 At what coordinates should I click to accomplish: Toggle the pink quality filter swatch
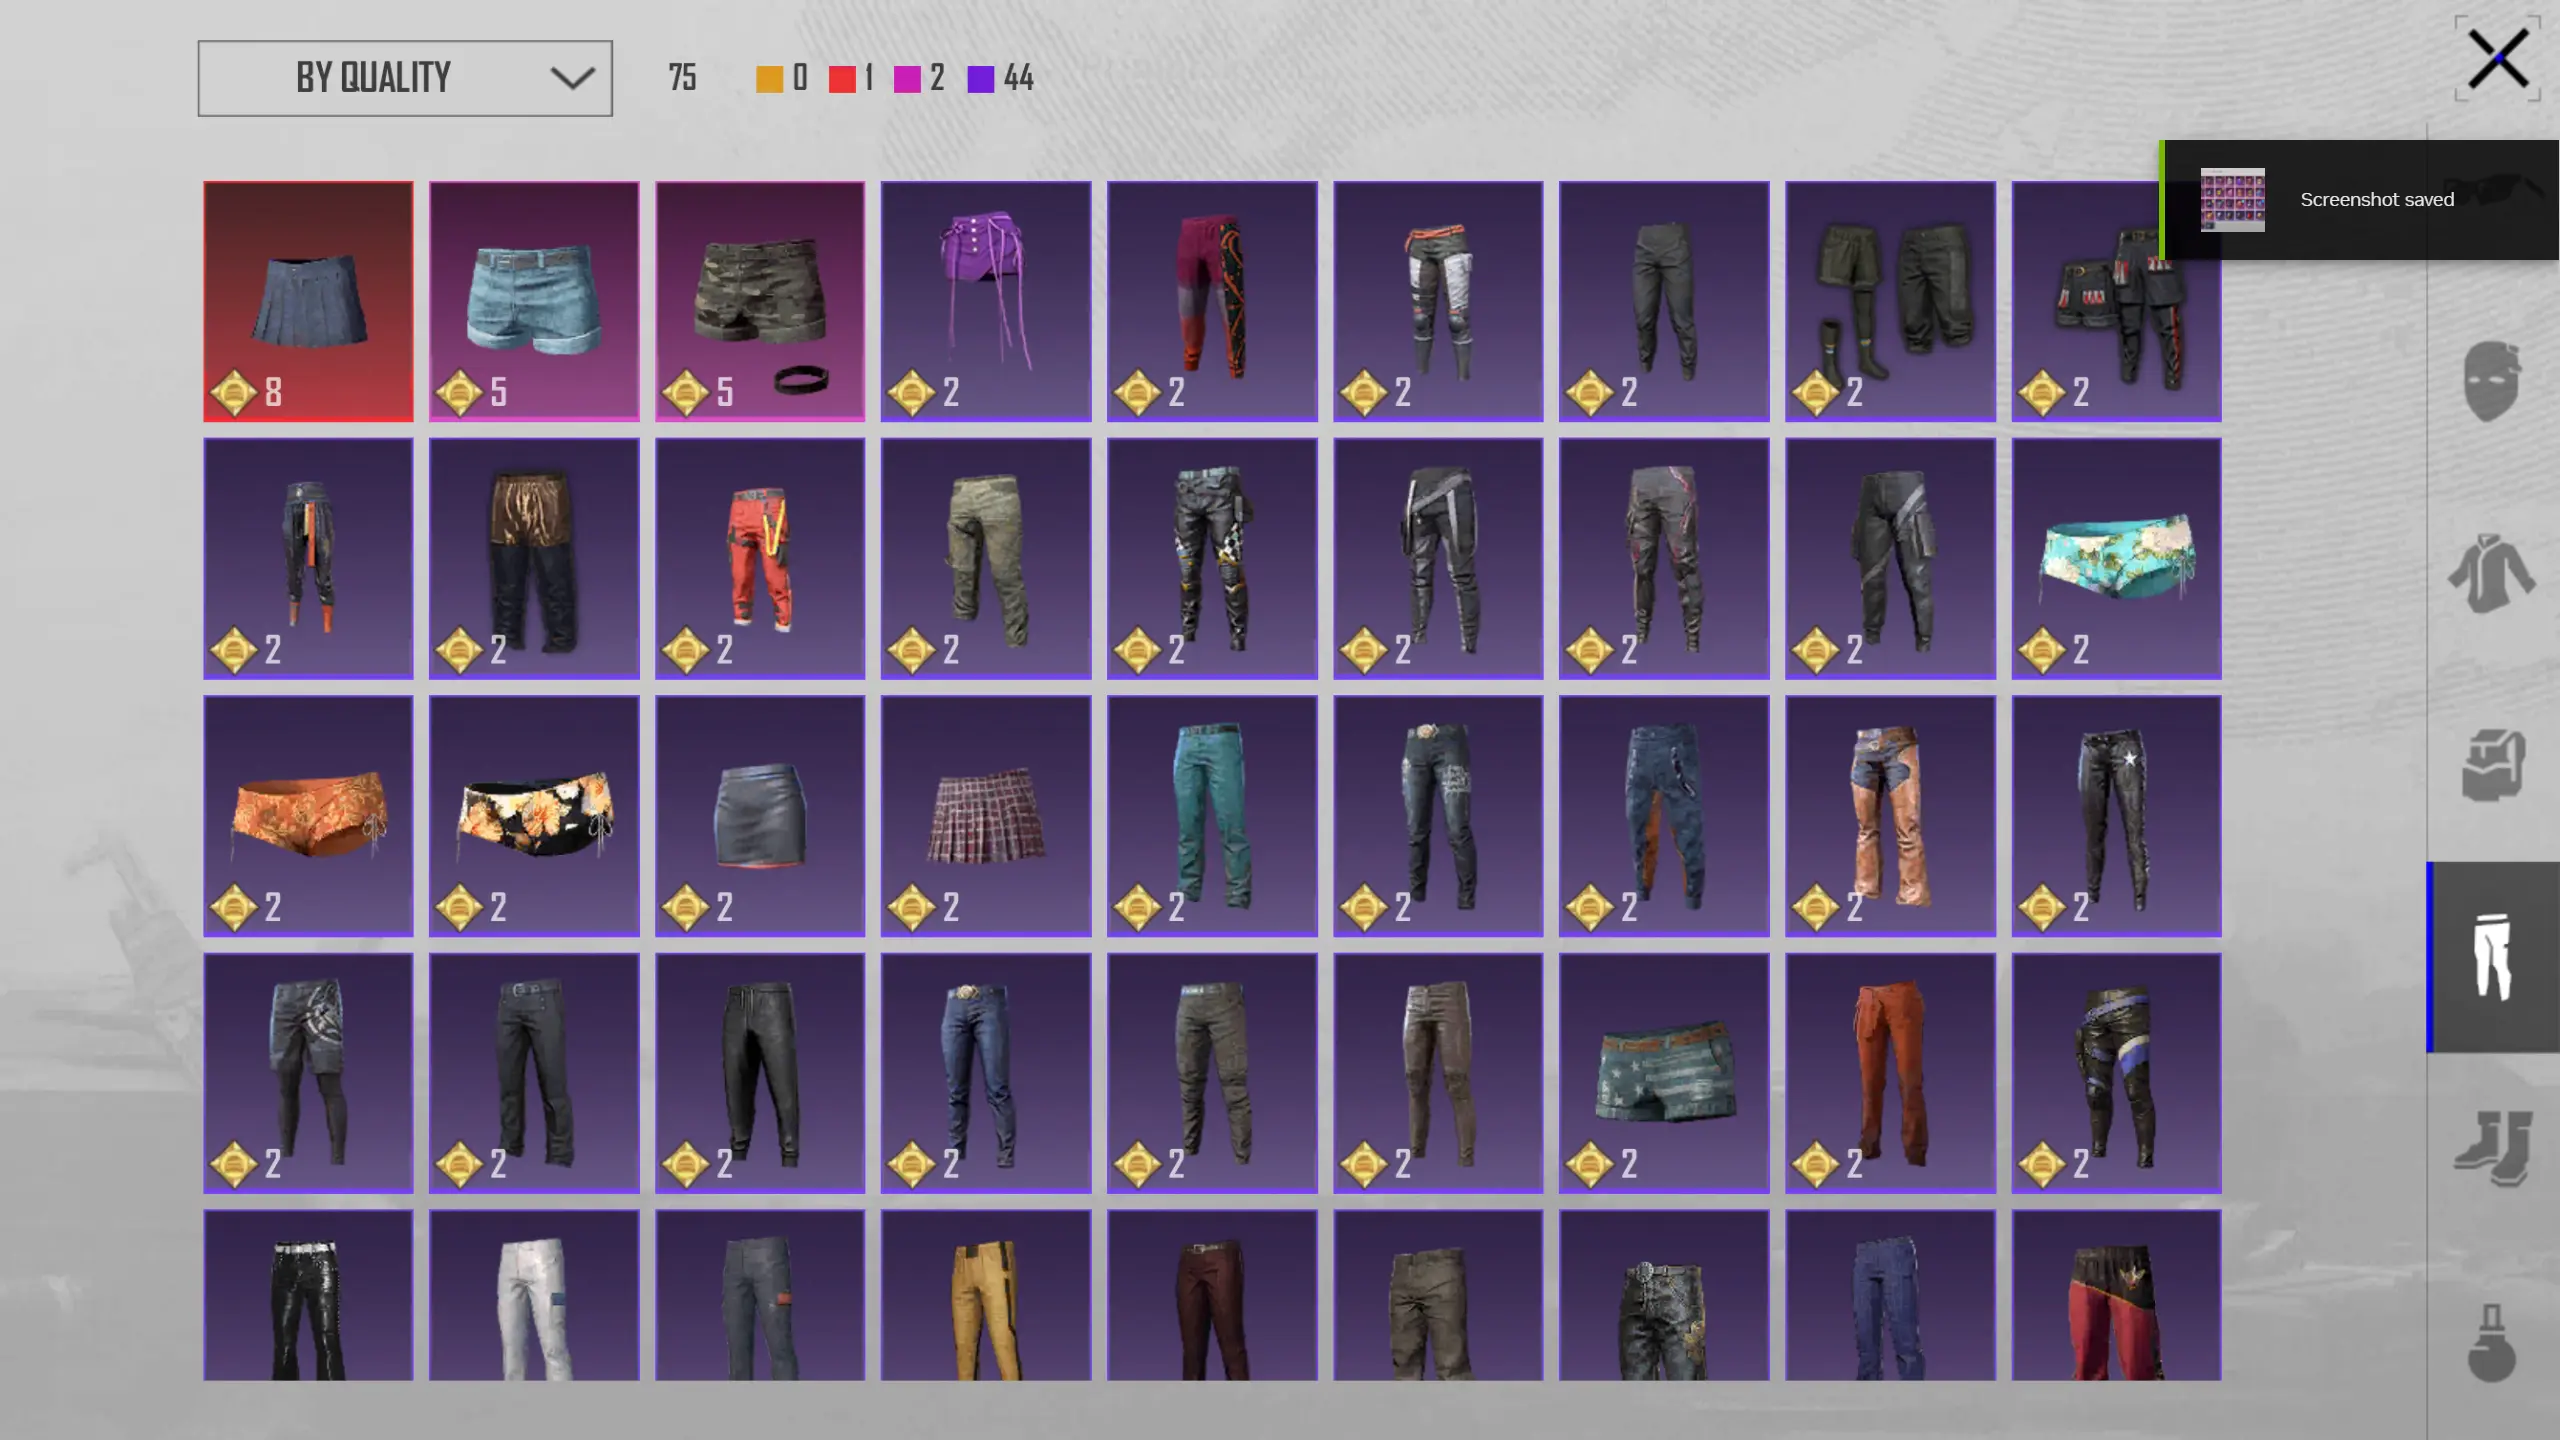pos(907,79)
